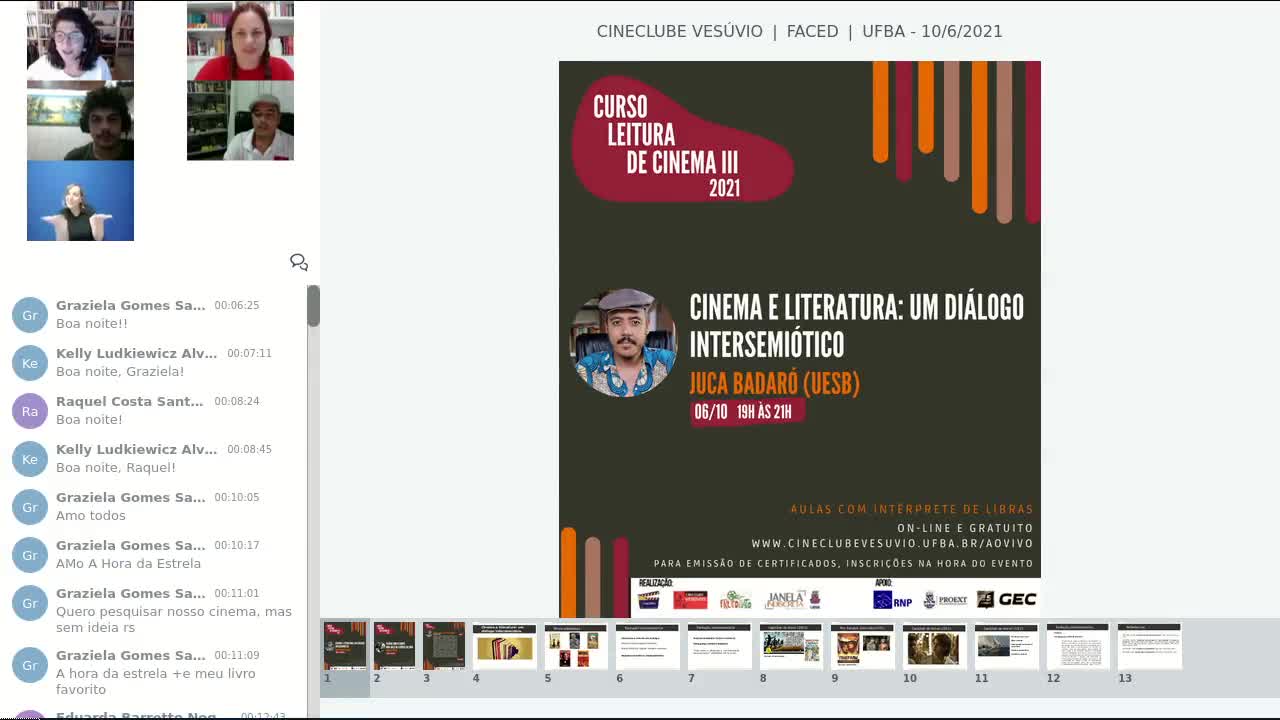Click the message 'AMo A Hora da Estrela'

pos(128,564)
